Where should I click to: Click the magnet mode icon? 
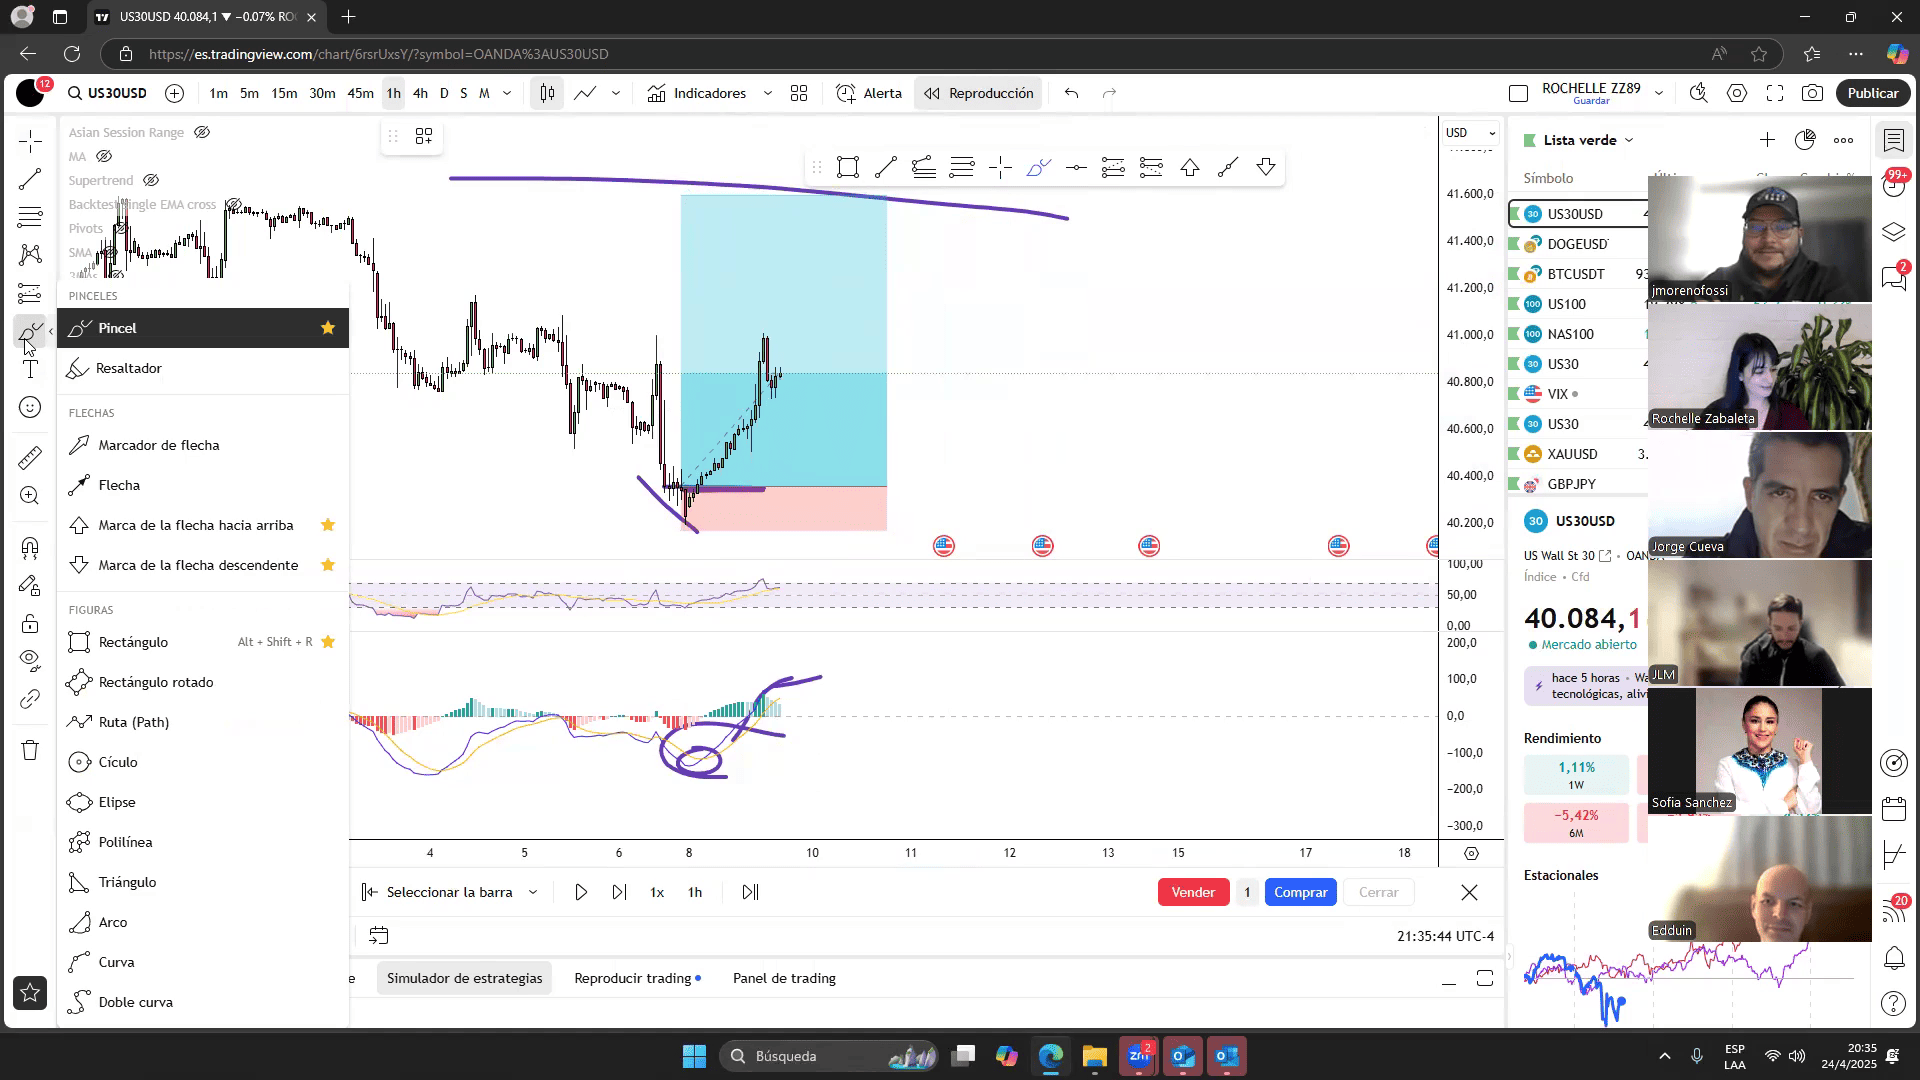pyautogui.click(x=30, y=547)
